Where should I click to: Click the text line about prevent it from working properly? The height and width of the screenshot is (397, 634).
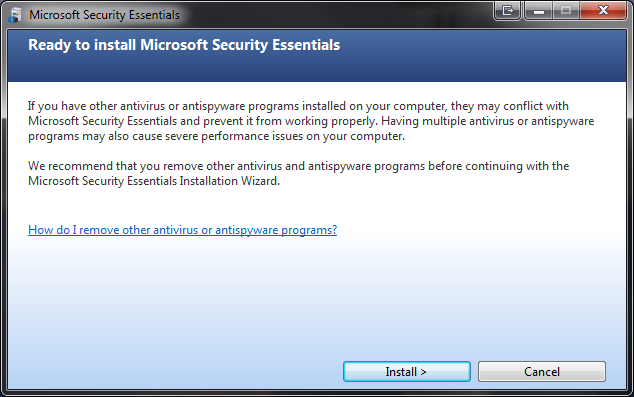[x=311, y=121]
